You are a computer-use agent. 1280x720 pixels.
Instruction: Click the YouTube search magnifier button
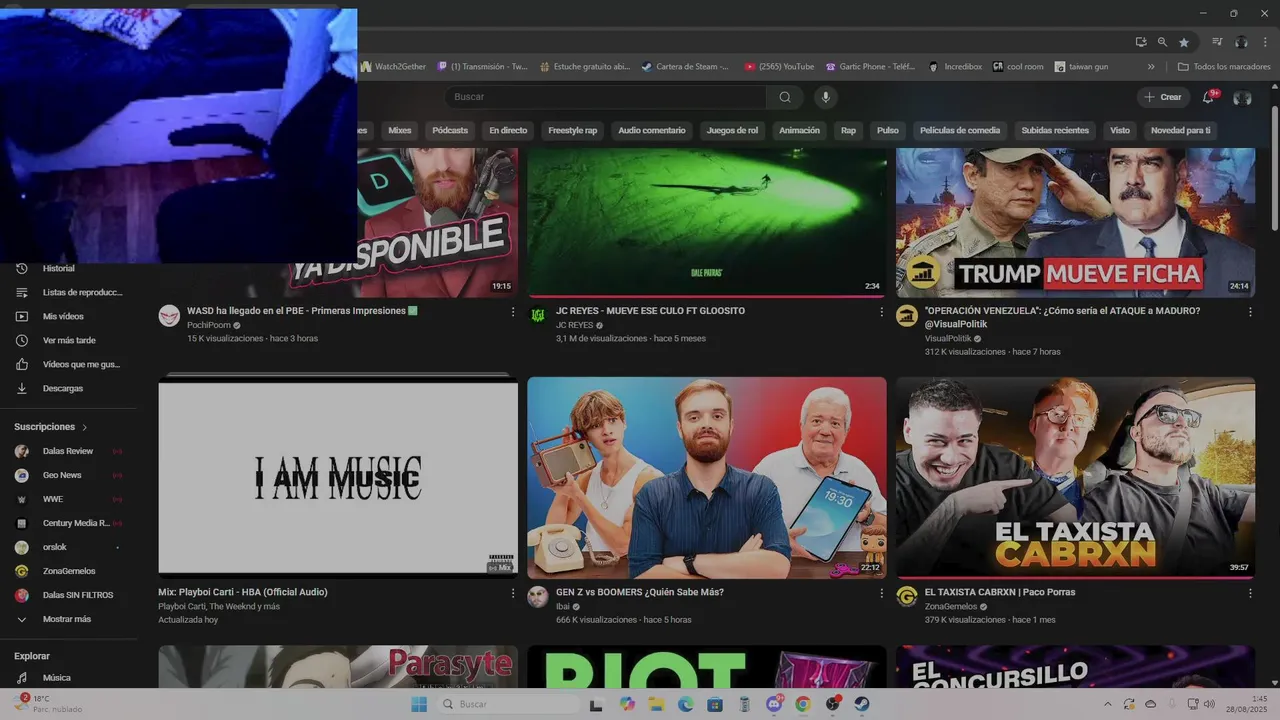pos(785,97)
